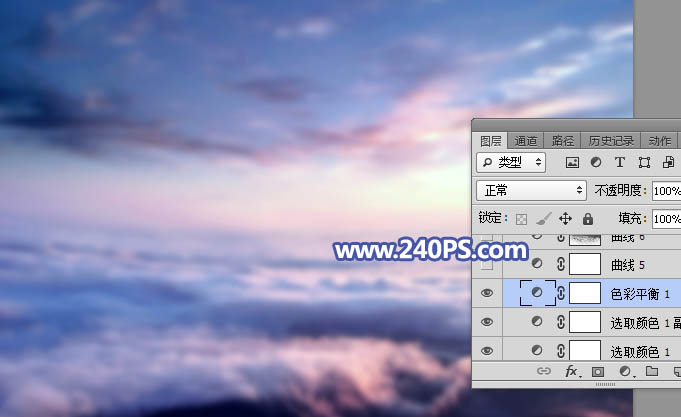Toggle lock all padlock icon
This screenshot has height=417, width=681.
[588, 218]
